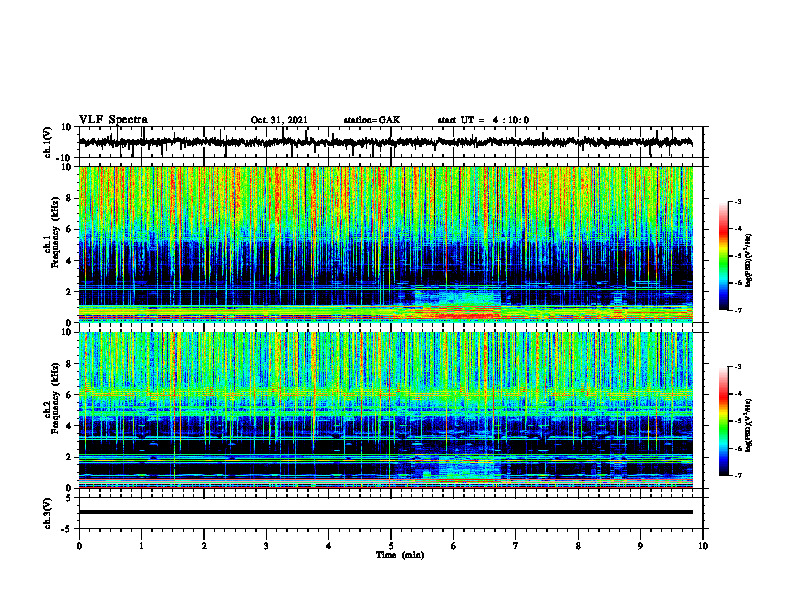Click the date "Oct 31, 2021"
This screenshot has width=792, height=612.
click(279, 120)
